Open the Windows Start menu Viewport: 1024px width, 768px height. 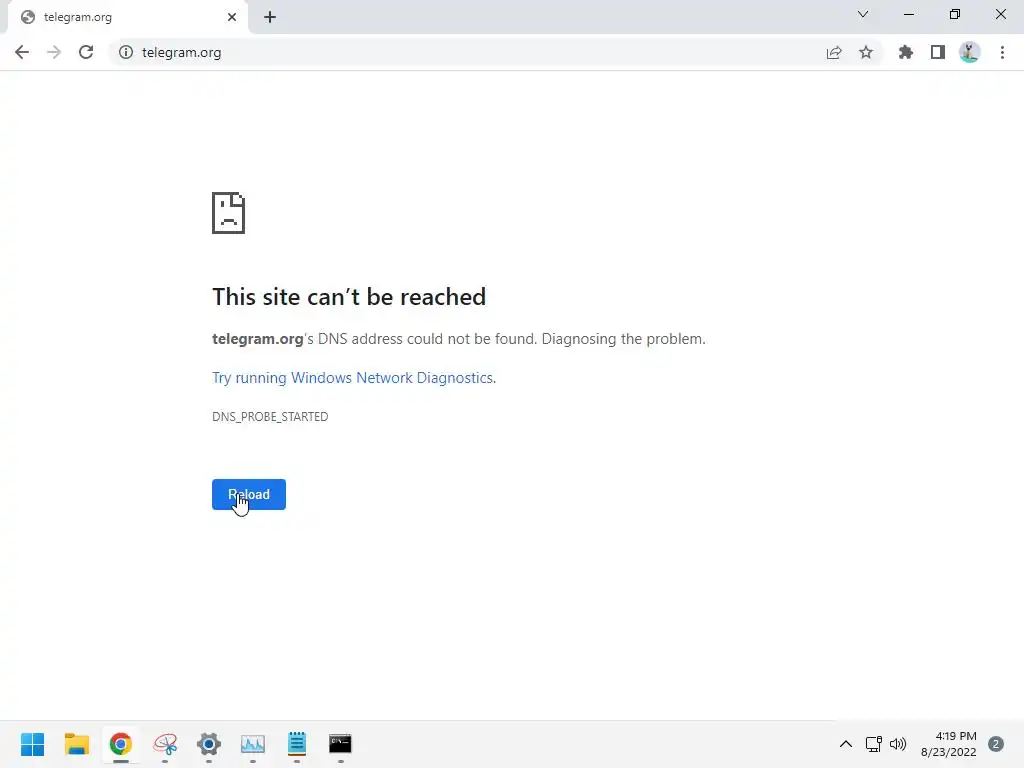coord(33,744)
